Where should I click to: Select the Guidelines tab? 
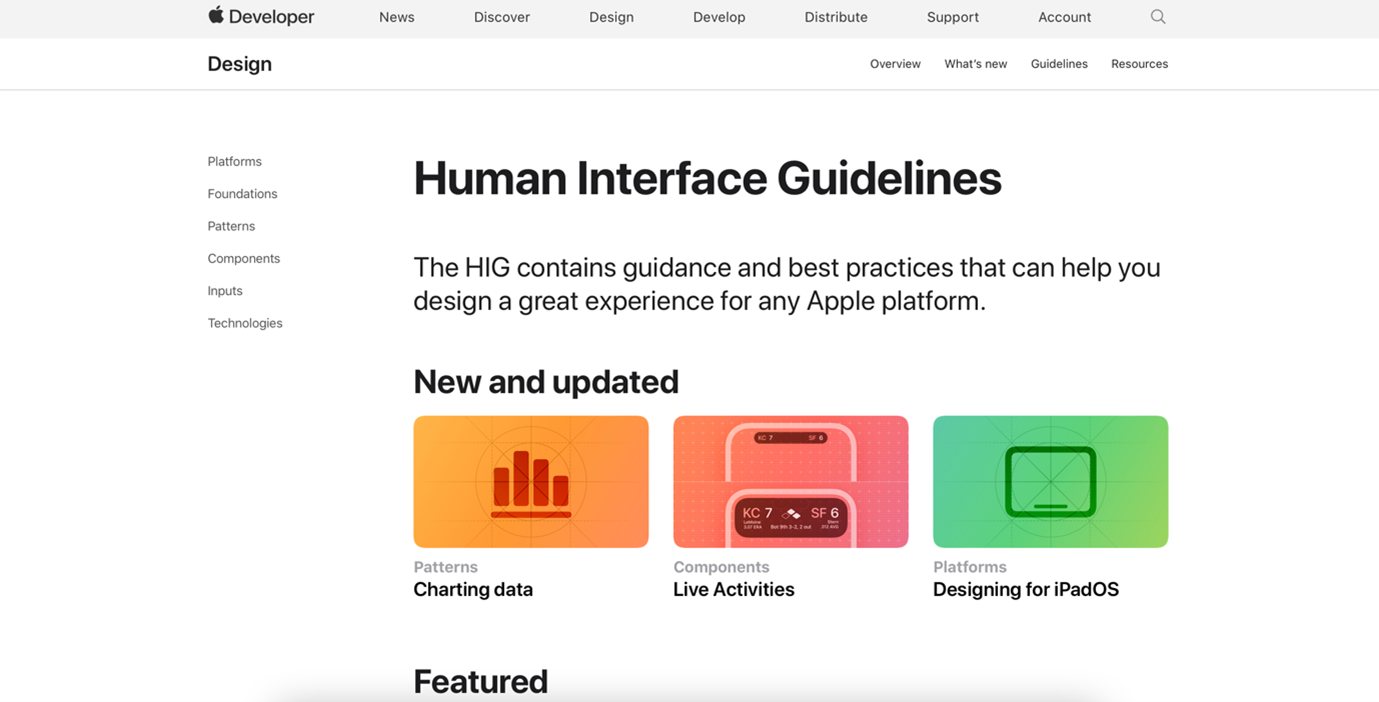(1059, 64)
